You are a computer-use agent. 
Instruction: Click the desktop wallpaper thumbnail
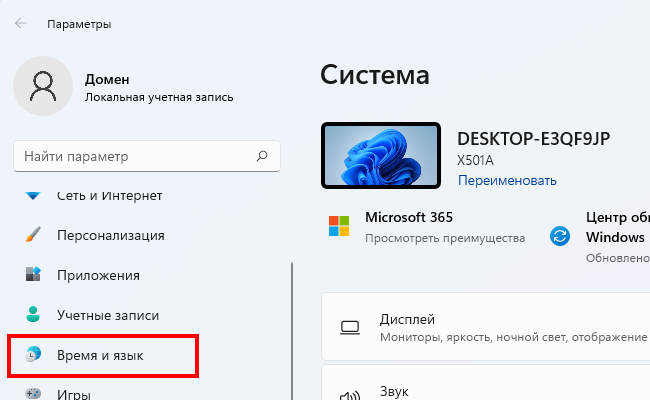381,155
